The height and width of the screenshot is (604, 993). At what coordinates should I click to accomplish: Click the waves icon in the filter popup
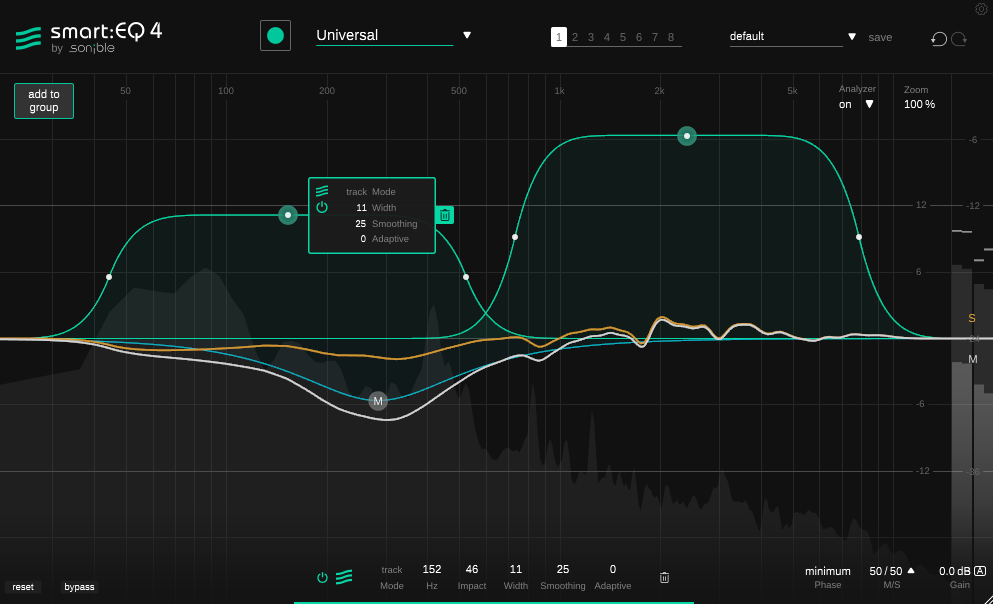[322, 191]
